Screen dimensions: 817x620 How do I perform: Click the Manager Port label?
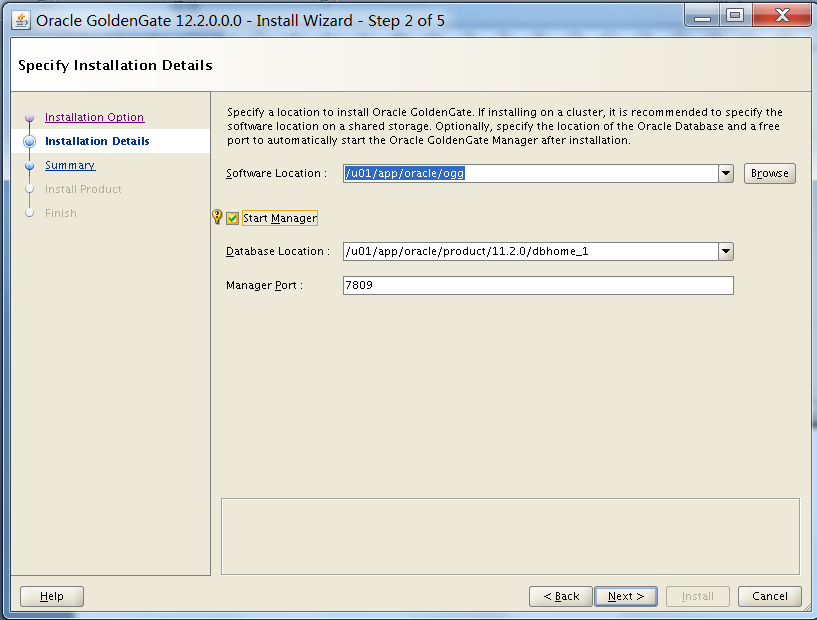click(x=264, y=286)
